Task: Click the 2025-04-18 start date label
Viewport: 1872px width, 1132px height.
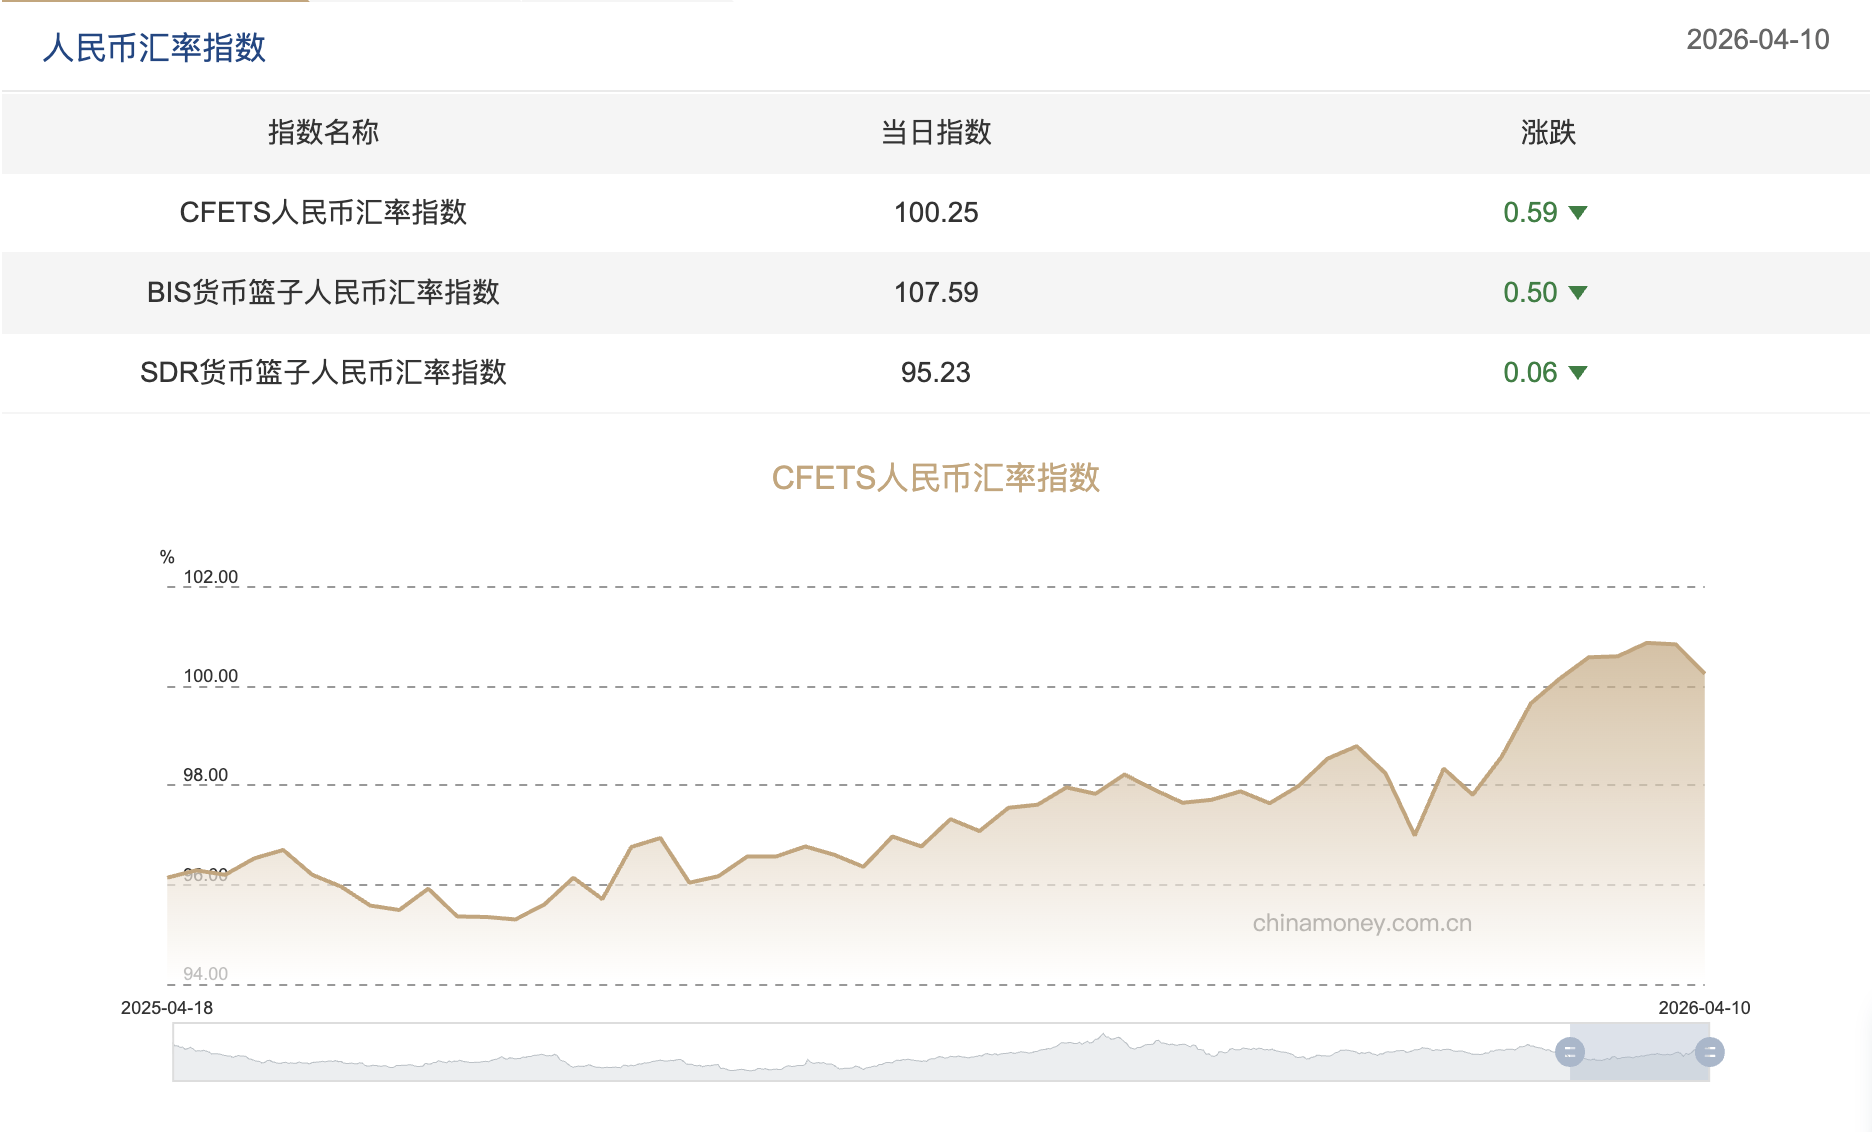Action: click(x=168, y=1008)
